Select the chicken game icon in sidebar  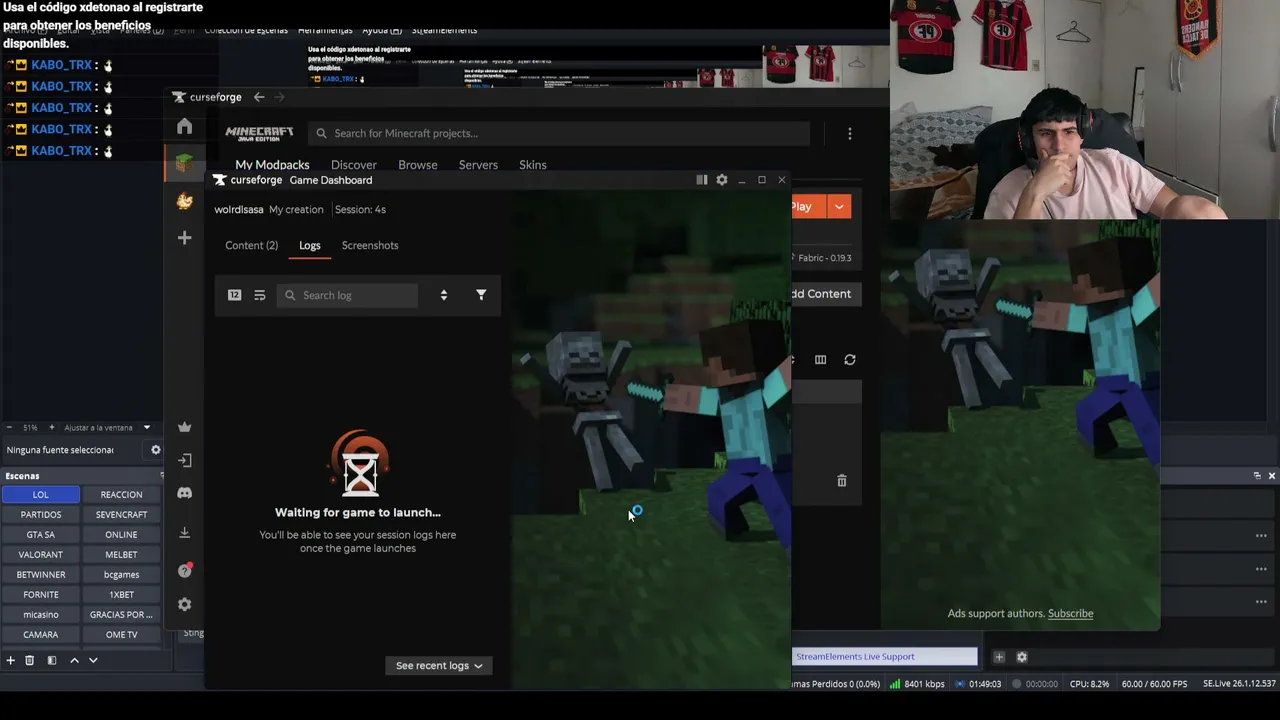(x=184, y=201)
